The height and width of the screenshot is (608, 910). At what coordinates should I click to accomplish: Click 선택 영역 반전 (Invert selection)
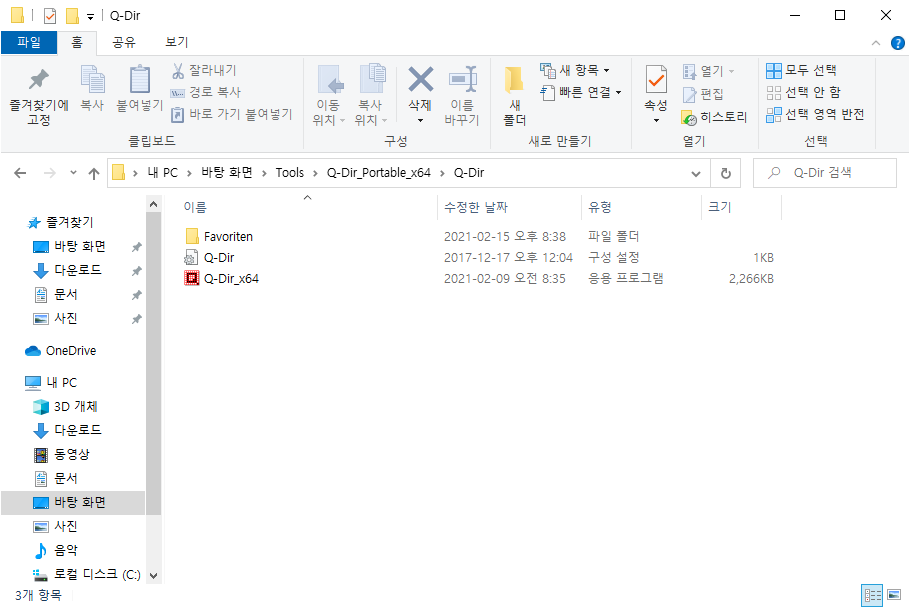(x=815, y=114)
